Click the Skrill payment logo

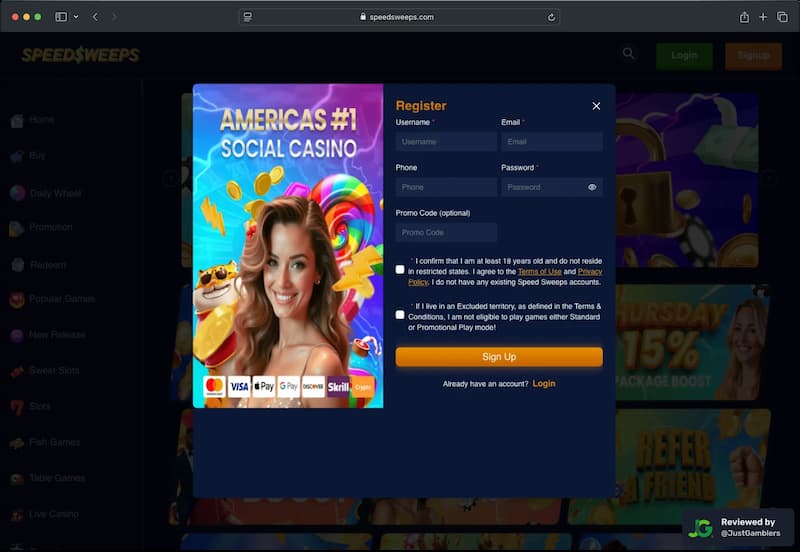tap(338, 387)
